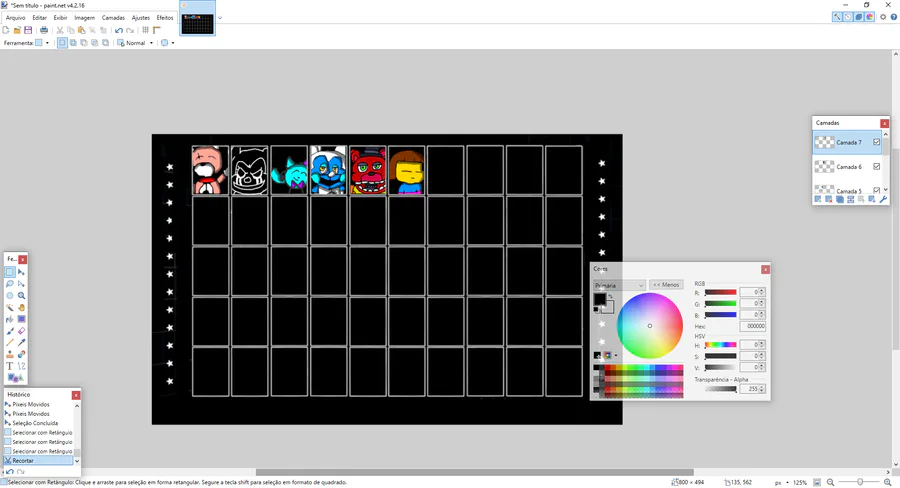Screen dimensions: 900x488
Task: Select the Magic Wand tool
Action: point(10,307)
